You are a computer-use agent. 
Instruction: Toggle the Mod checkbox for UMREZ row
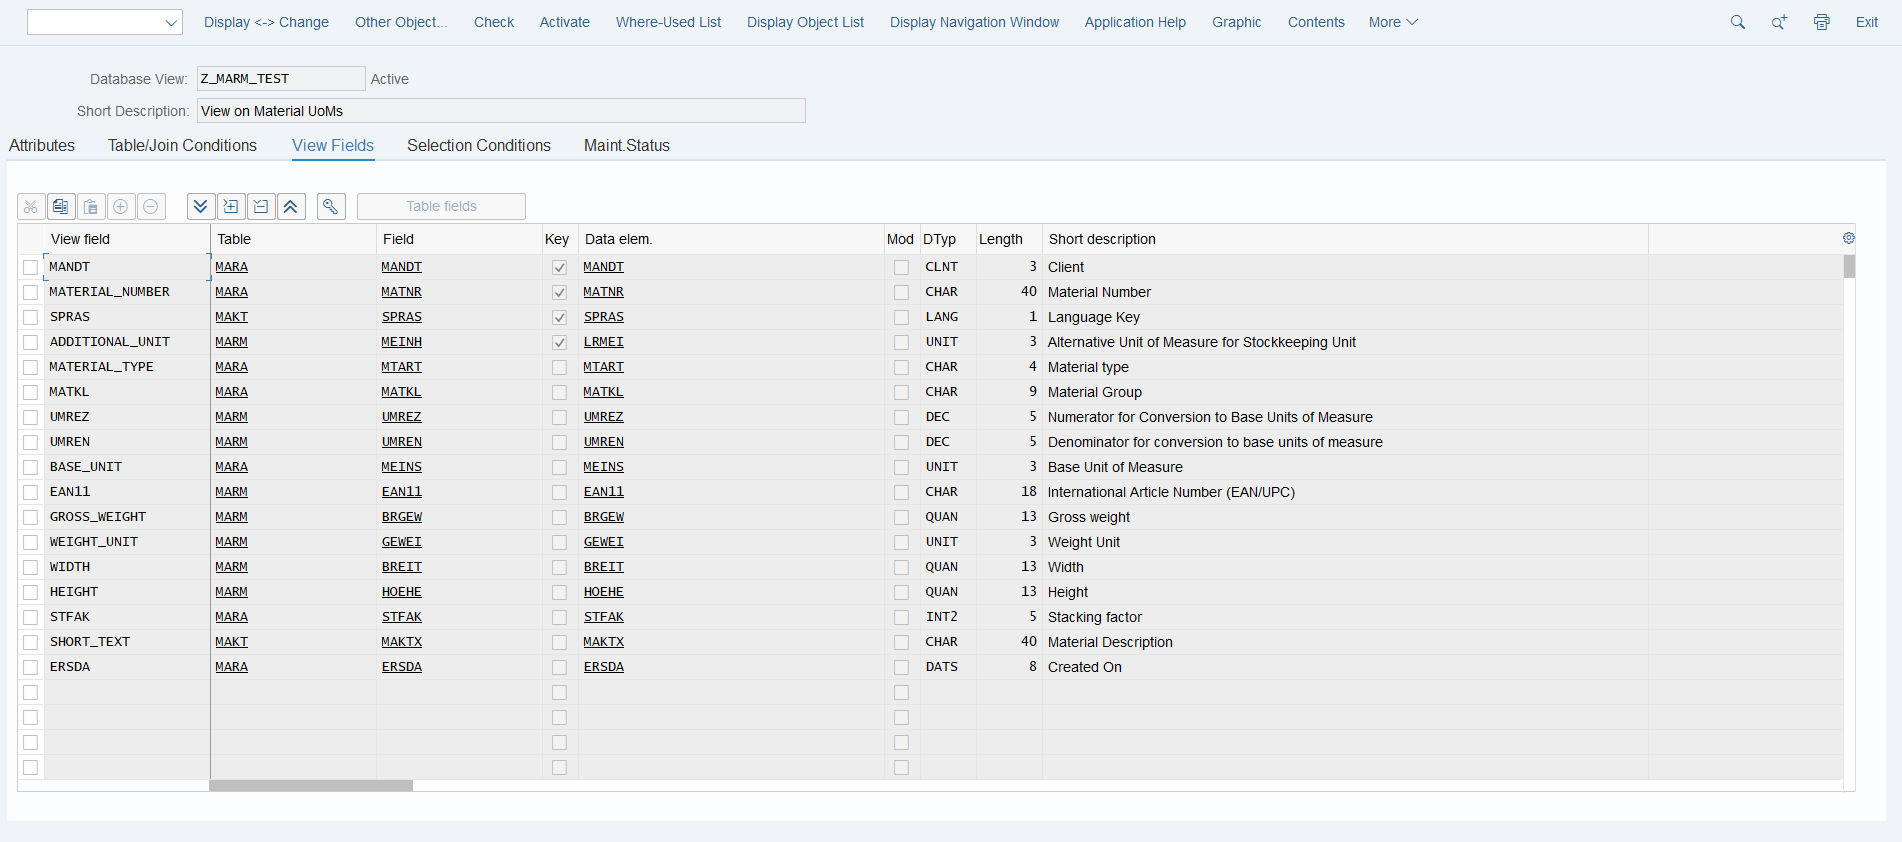click(901, 417)
